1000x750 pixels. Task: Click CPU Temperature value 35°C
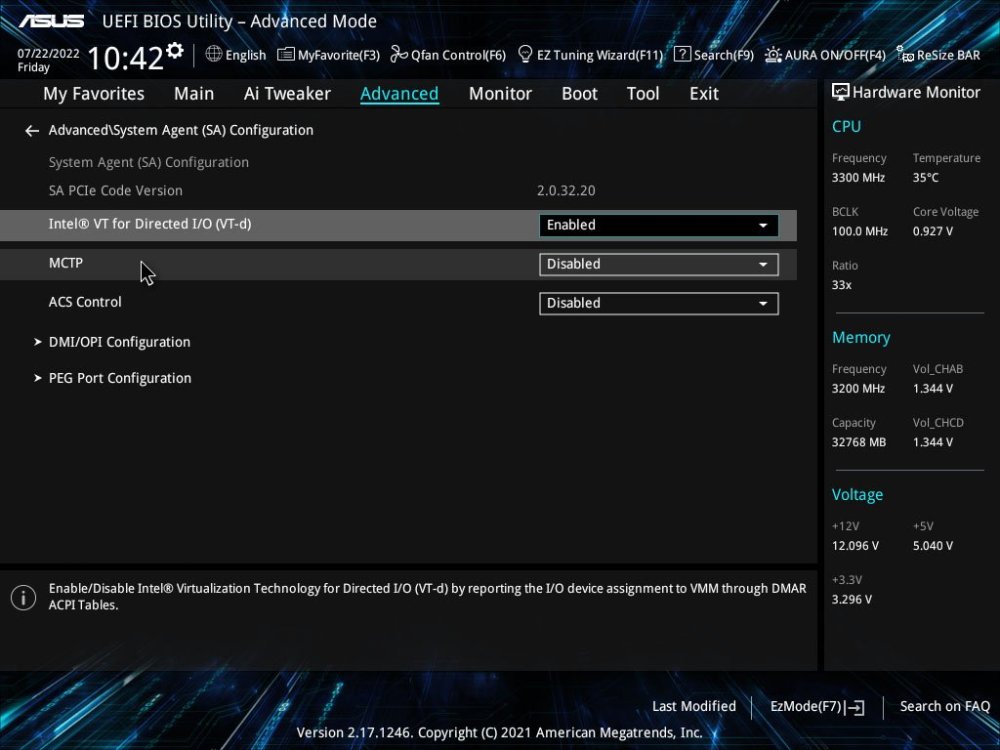coord(925,178)
